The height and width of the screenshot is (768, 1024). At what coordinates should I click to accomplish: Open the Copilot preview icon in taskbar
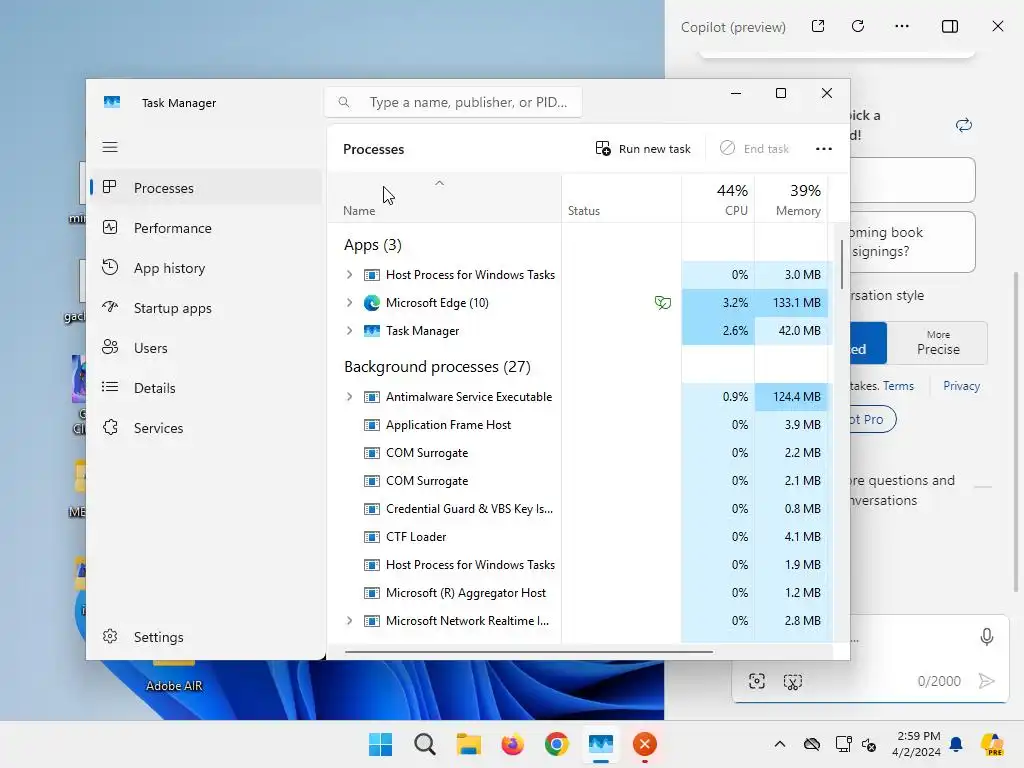point(992,744)
